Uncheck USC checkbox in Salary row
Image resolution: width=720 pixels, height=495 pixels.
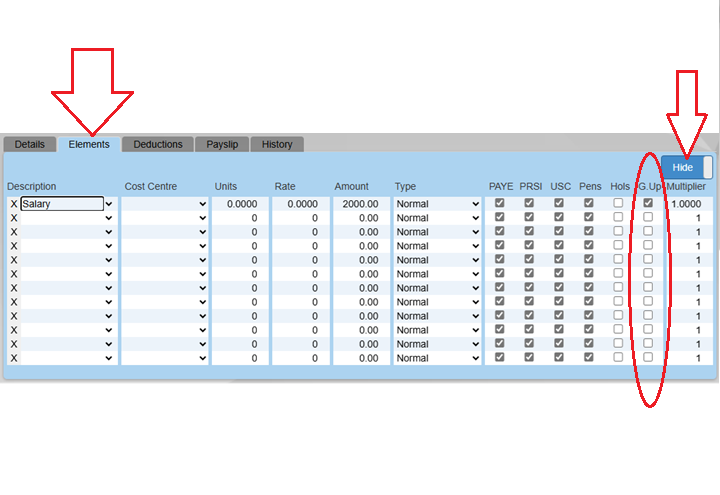(x=559, y=203)
